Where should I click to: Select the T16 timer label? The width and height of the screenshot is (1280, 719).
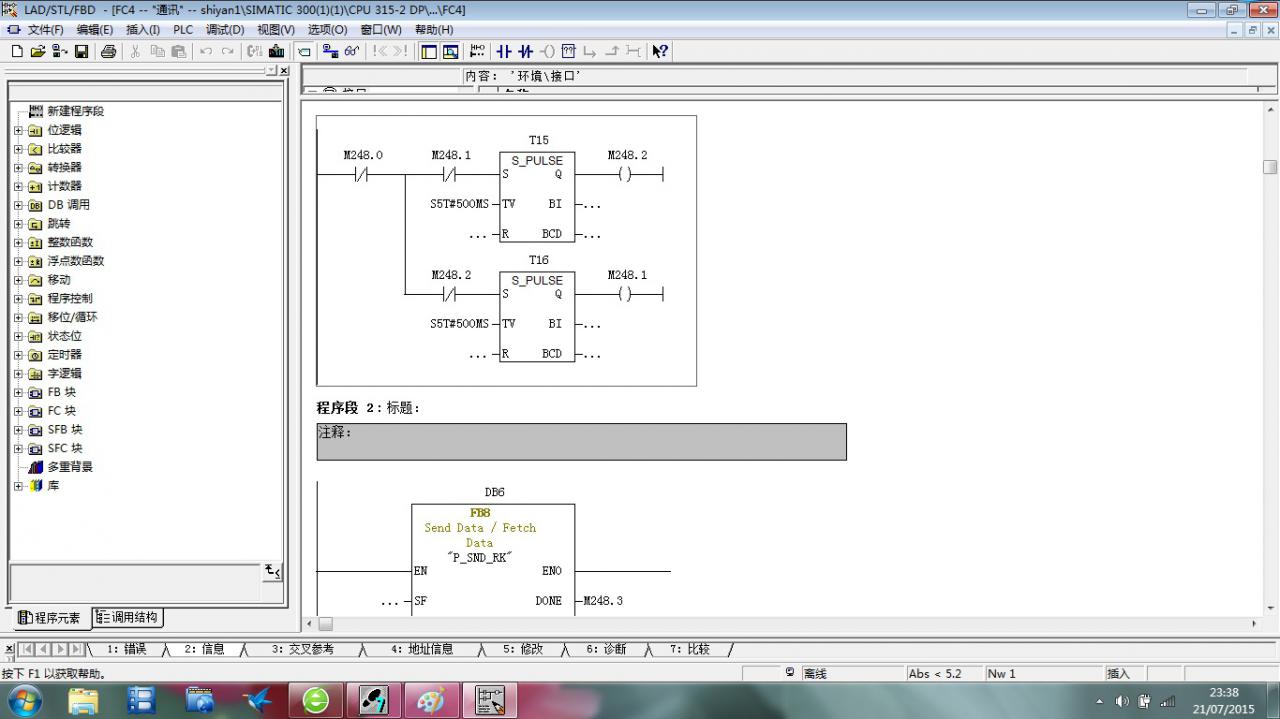539,260
